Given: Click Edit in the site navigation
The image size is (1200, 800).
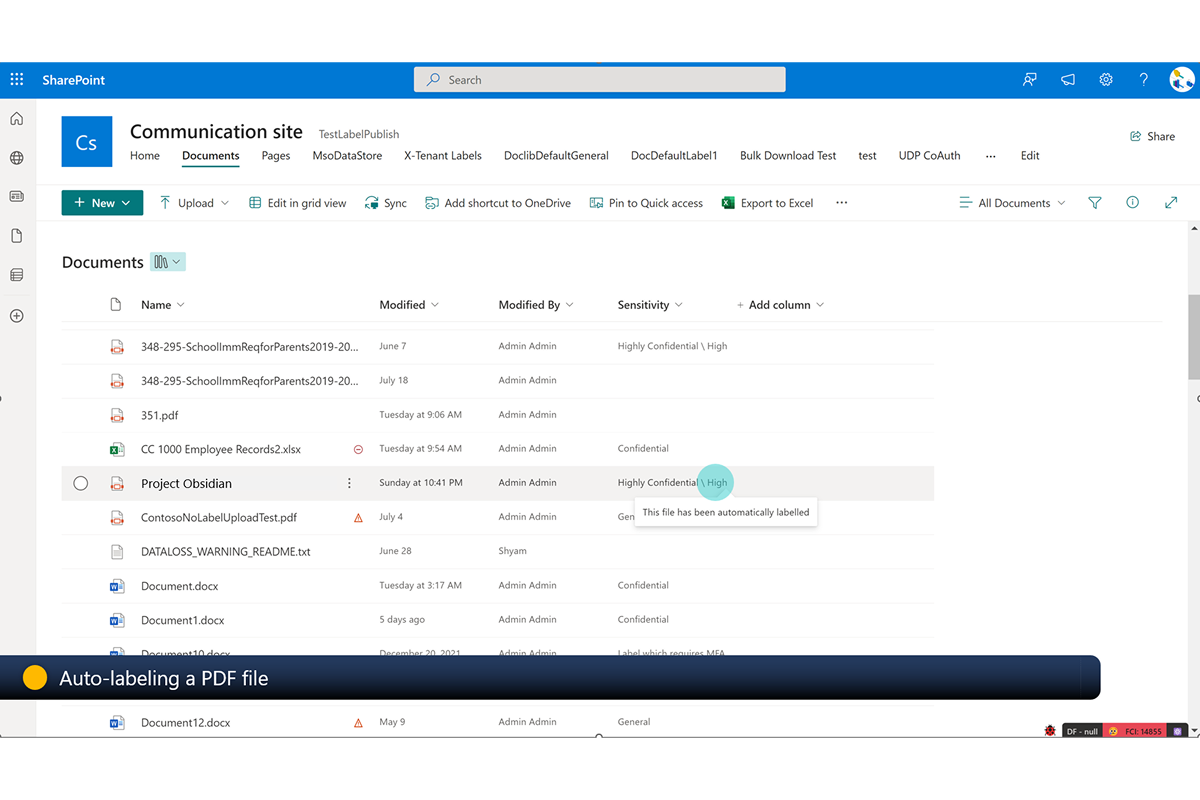Looking at the screenshot, I should 1030,156.
